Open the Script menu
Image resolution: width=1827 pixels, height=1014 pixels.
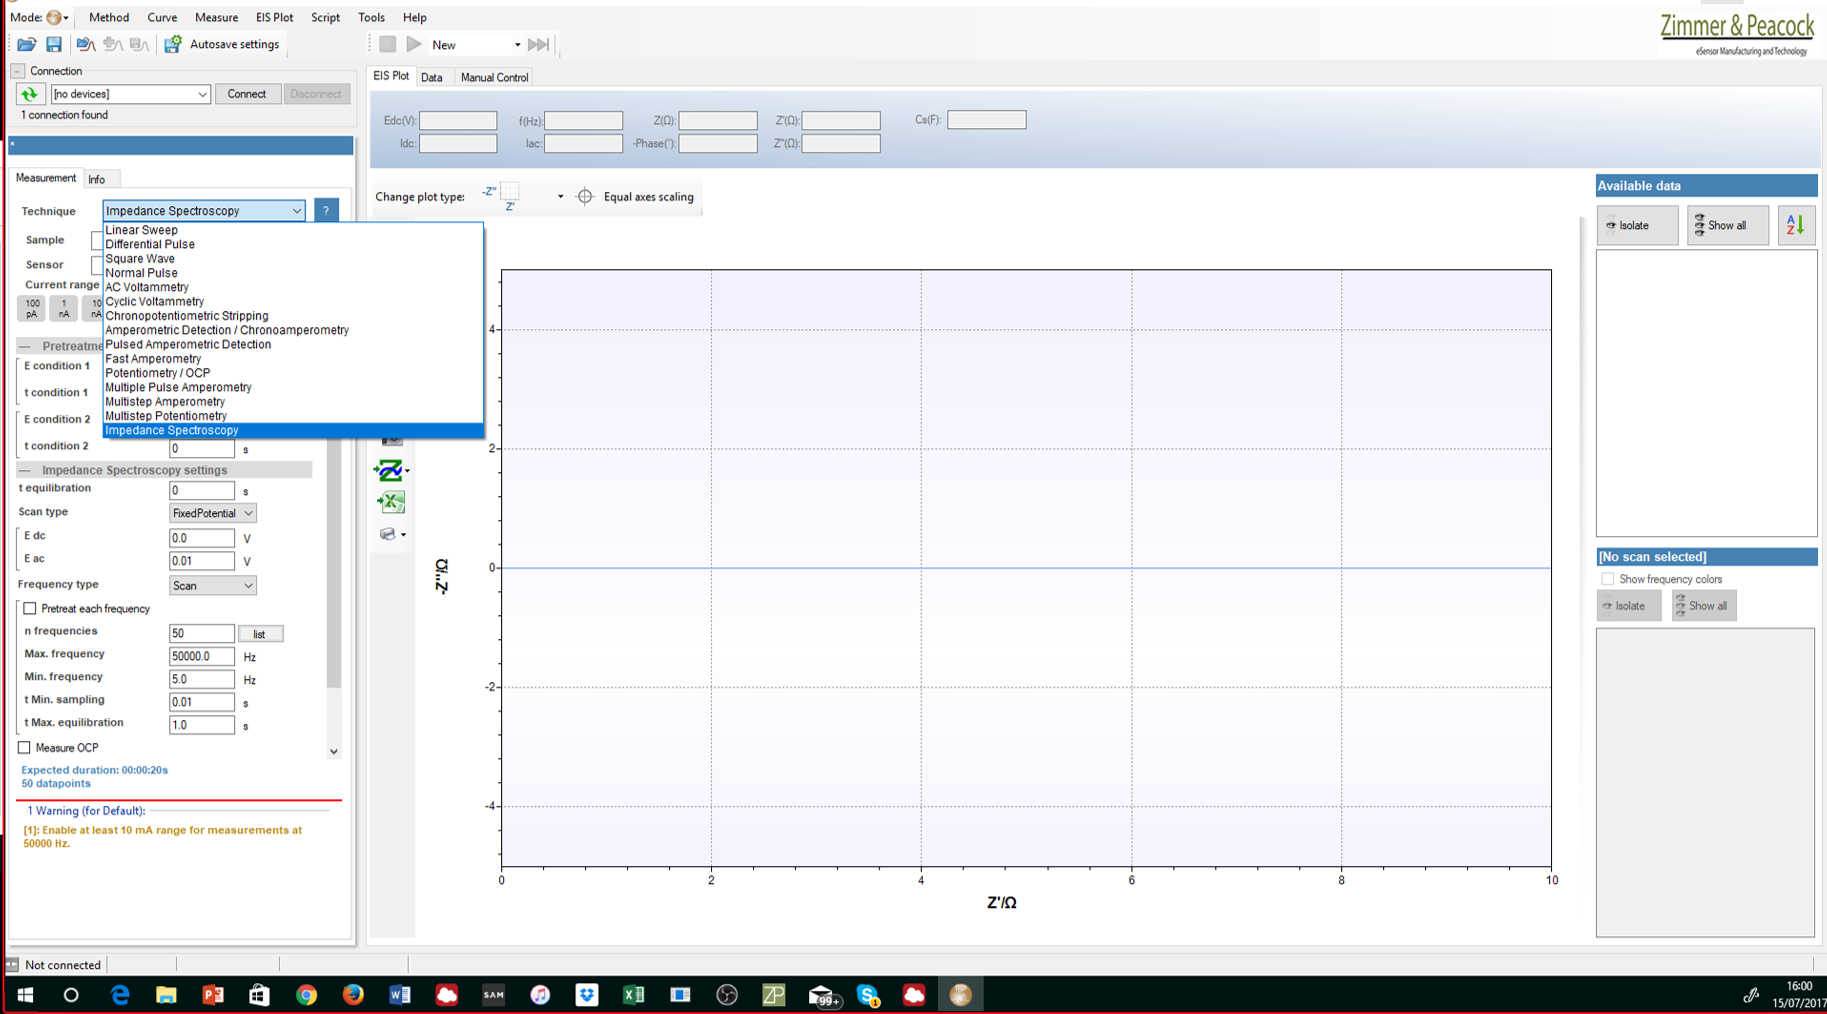click(x=325, y=17)
